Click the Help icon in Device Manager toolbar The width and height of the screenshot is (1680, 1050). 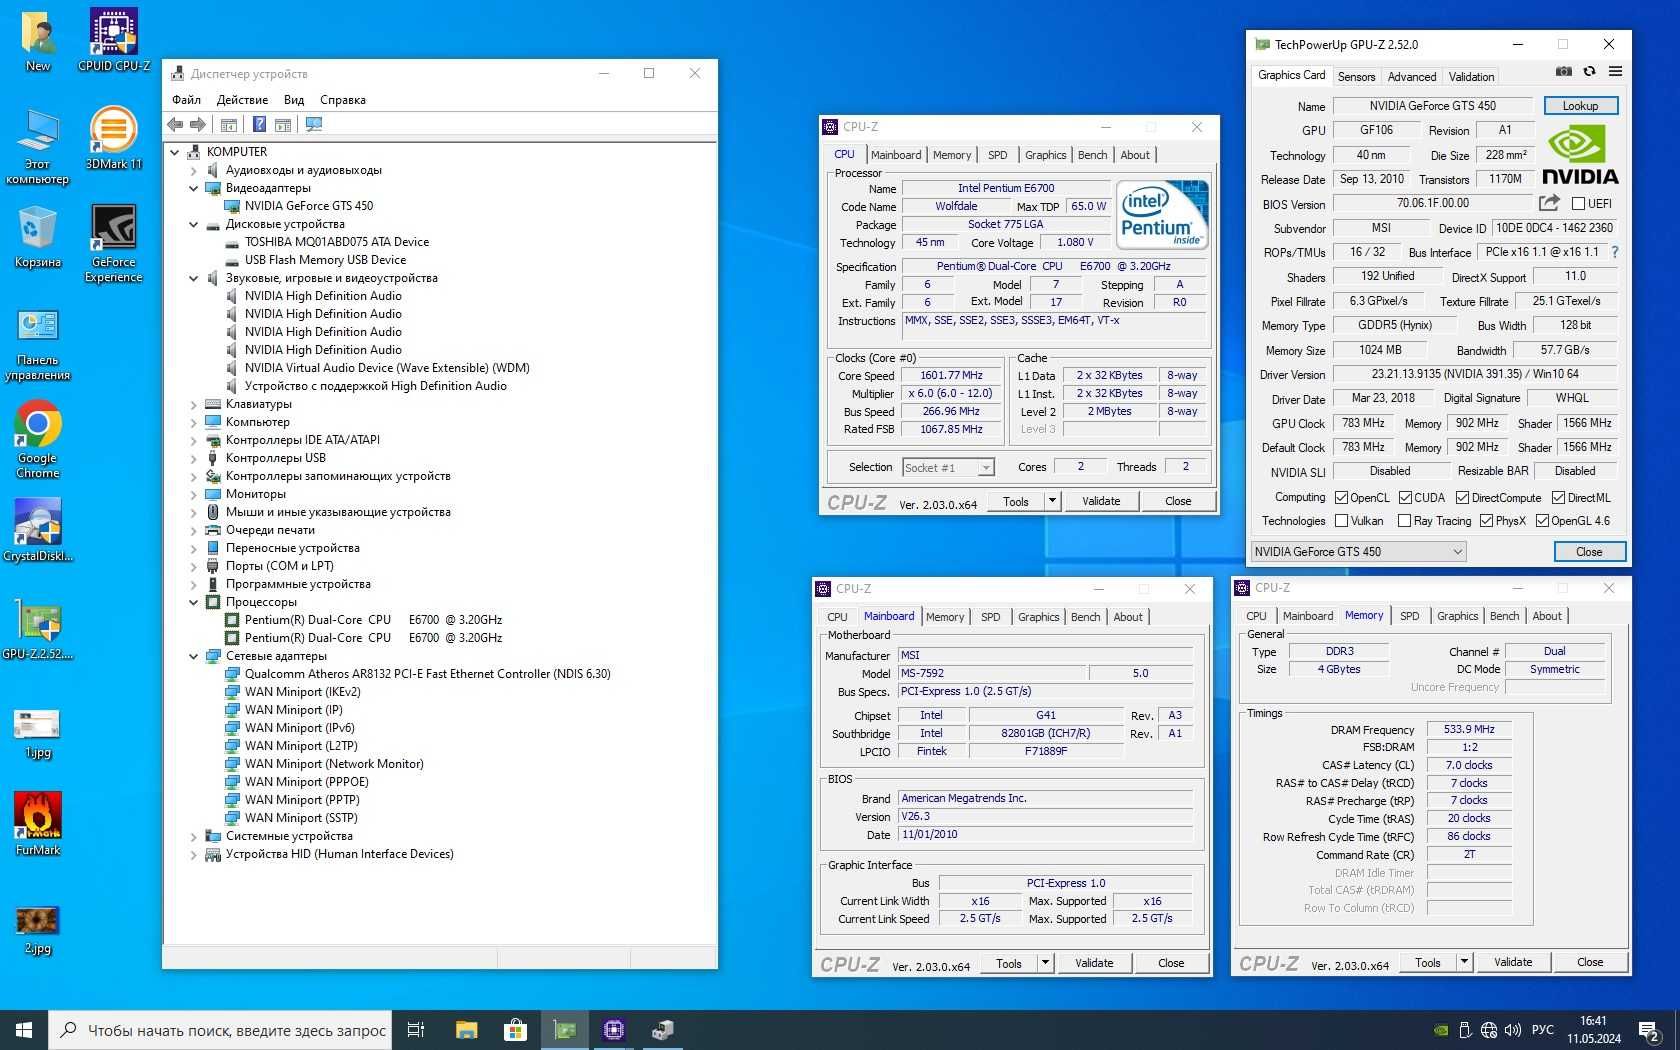click(259, 124)
